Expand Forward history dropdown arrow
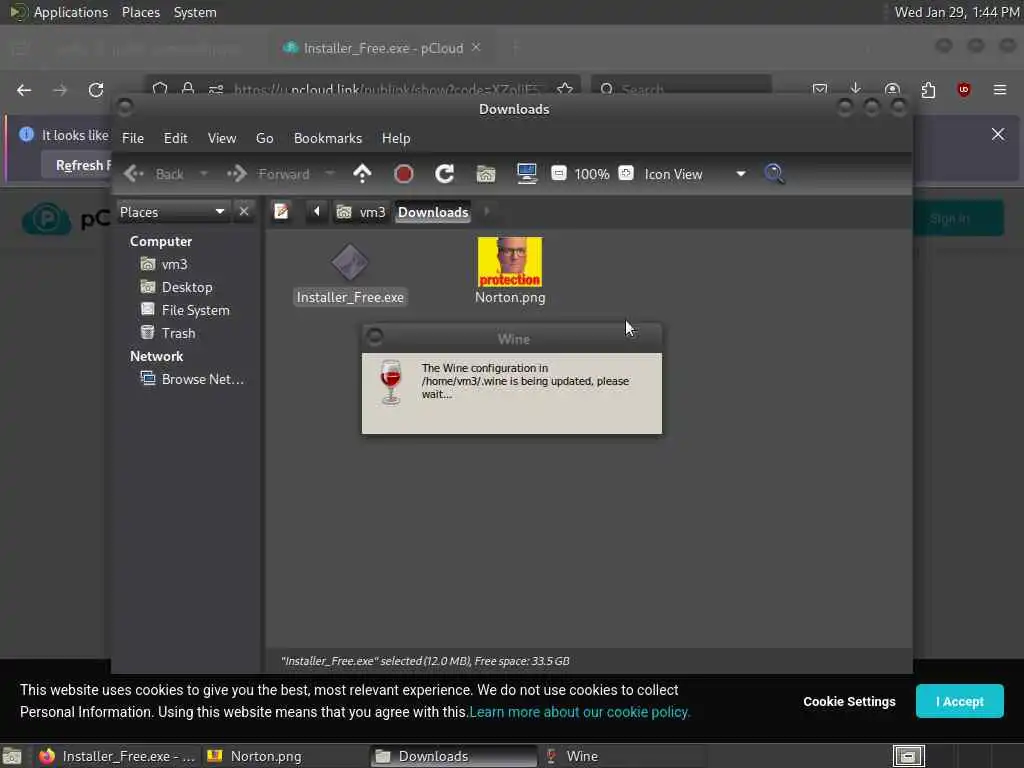This screenshot has height=768, width=1024. (330, 174)
